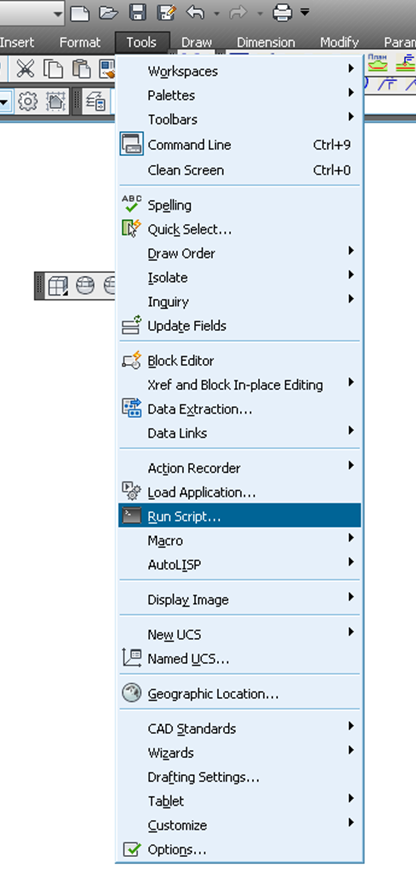Click the Save floppy disk icon
The height and width of the screenshot is (885, 417).
[x=138, y=12]
